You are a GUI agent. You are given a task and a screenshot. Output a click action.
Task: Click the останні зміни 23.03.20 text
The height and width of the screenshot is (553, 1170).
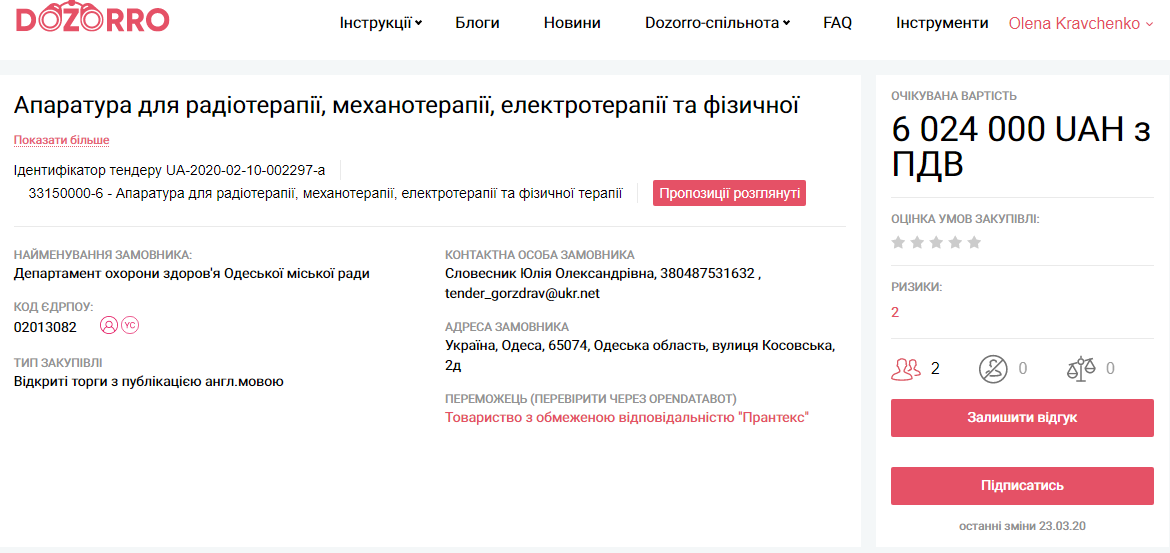(1022, 526)
